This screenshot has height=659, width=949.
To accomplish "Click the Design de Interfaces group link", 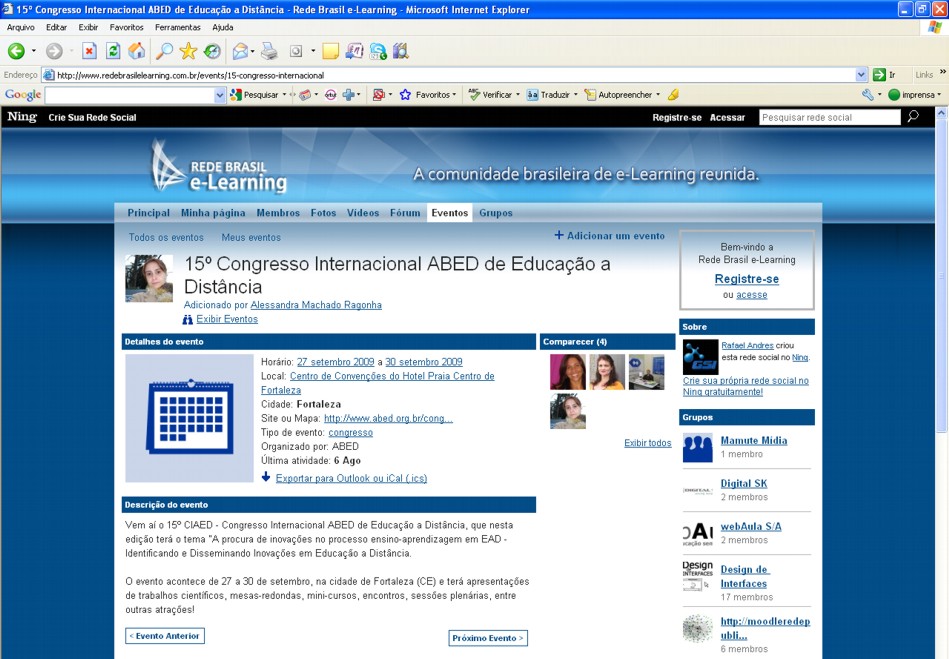I will (744, 577).
